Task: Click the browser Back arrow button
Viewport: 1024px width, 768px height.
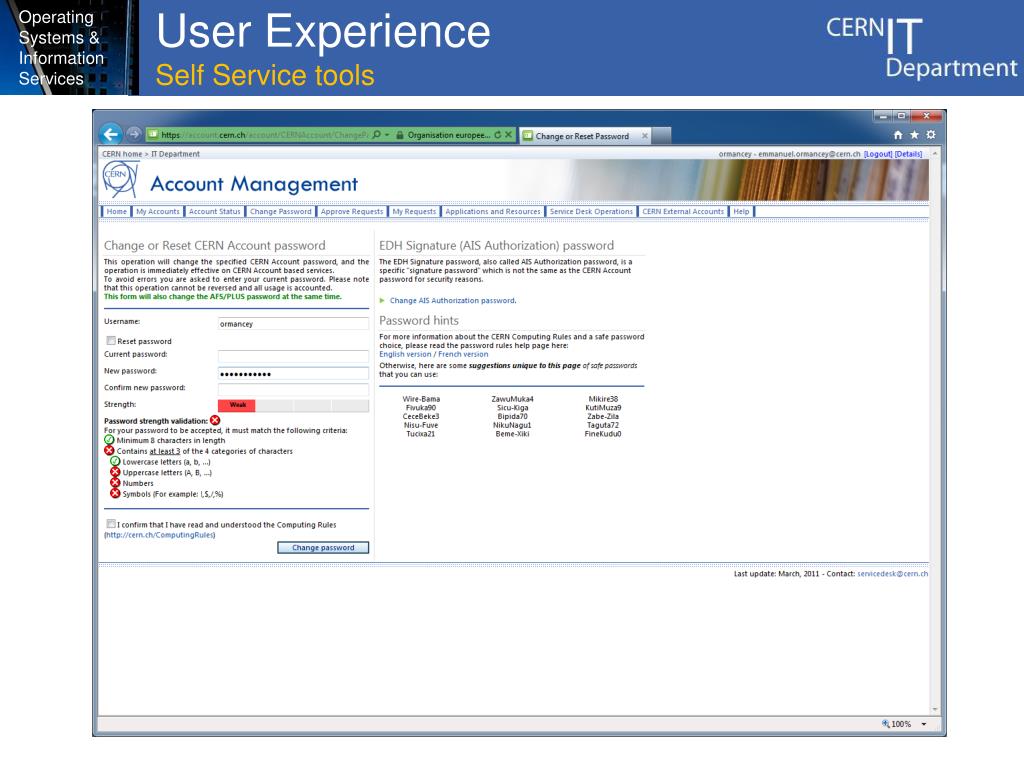Action: [x=111, y=135]
